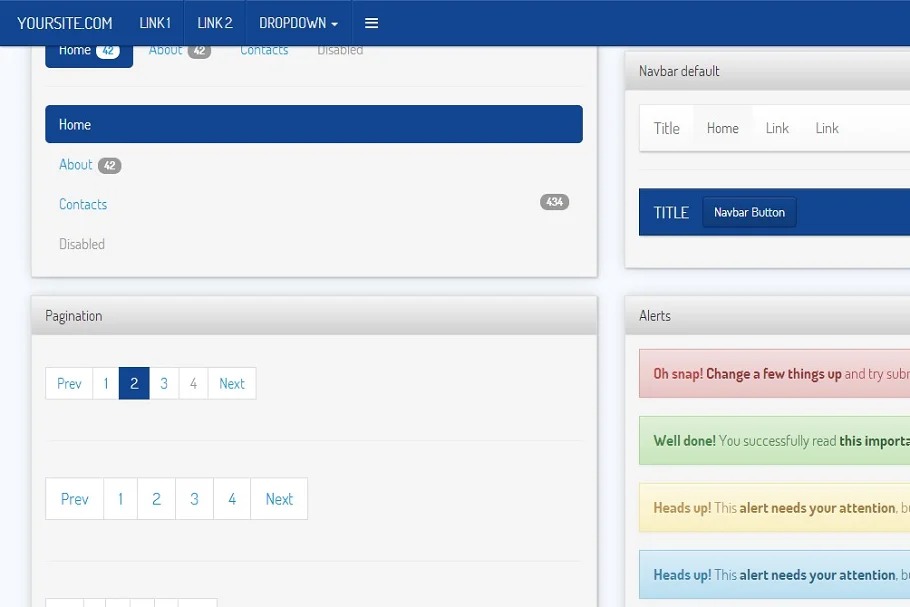The width and height of the screenshot is (910, 607).
Task: Click Next in the small pagination
Action: click(x=232, y=383)
